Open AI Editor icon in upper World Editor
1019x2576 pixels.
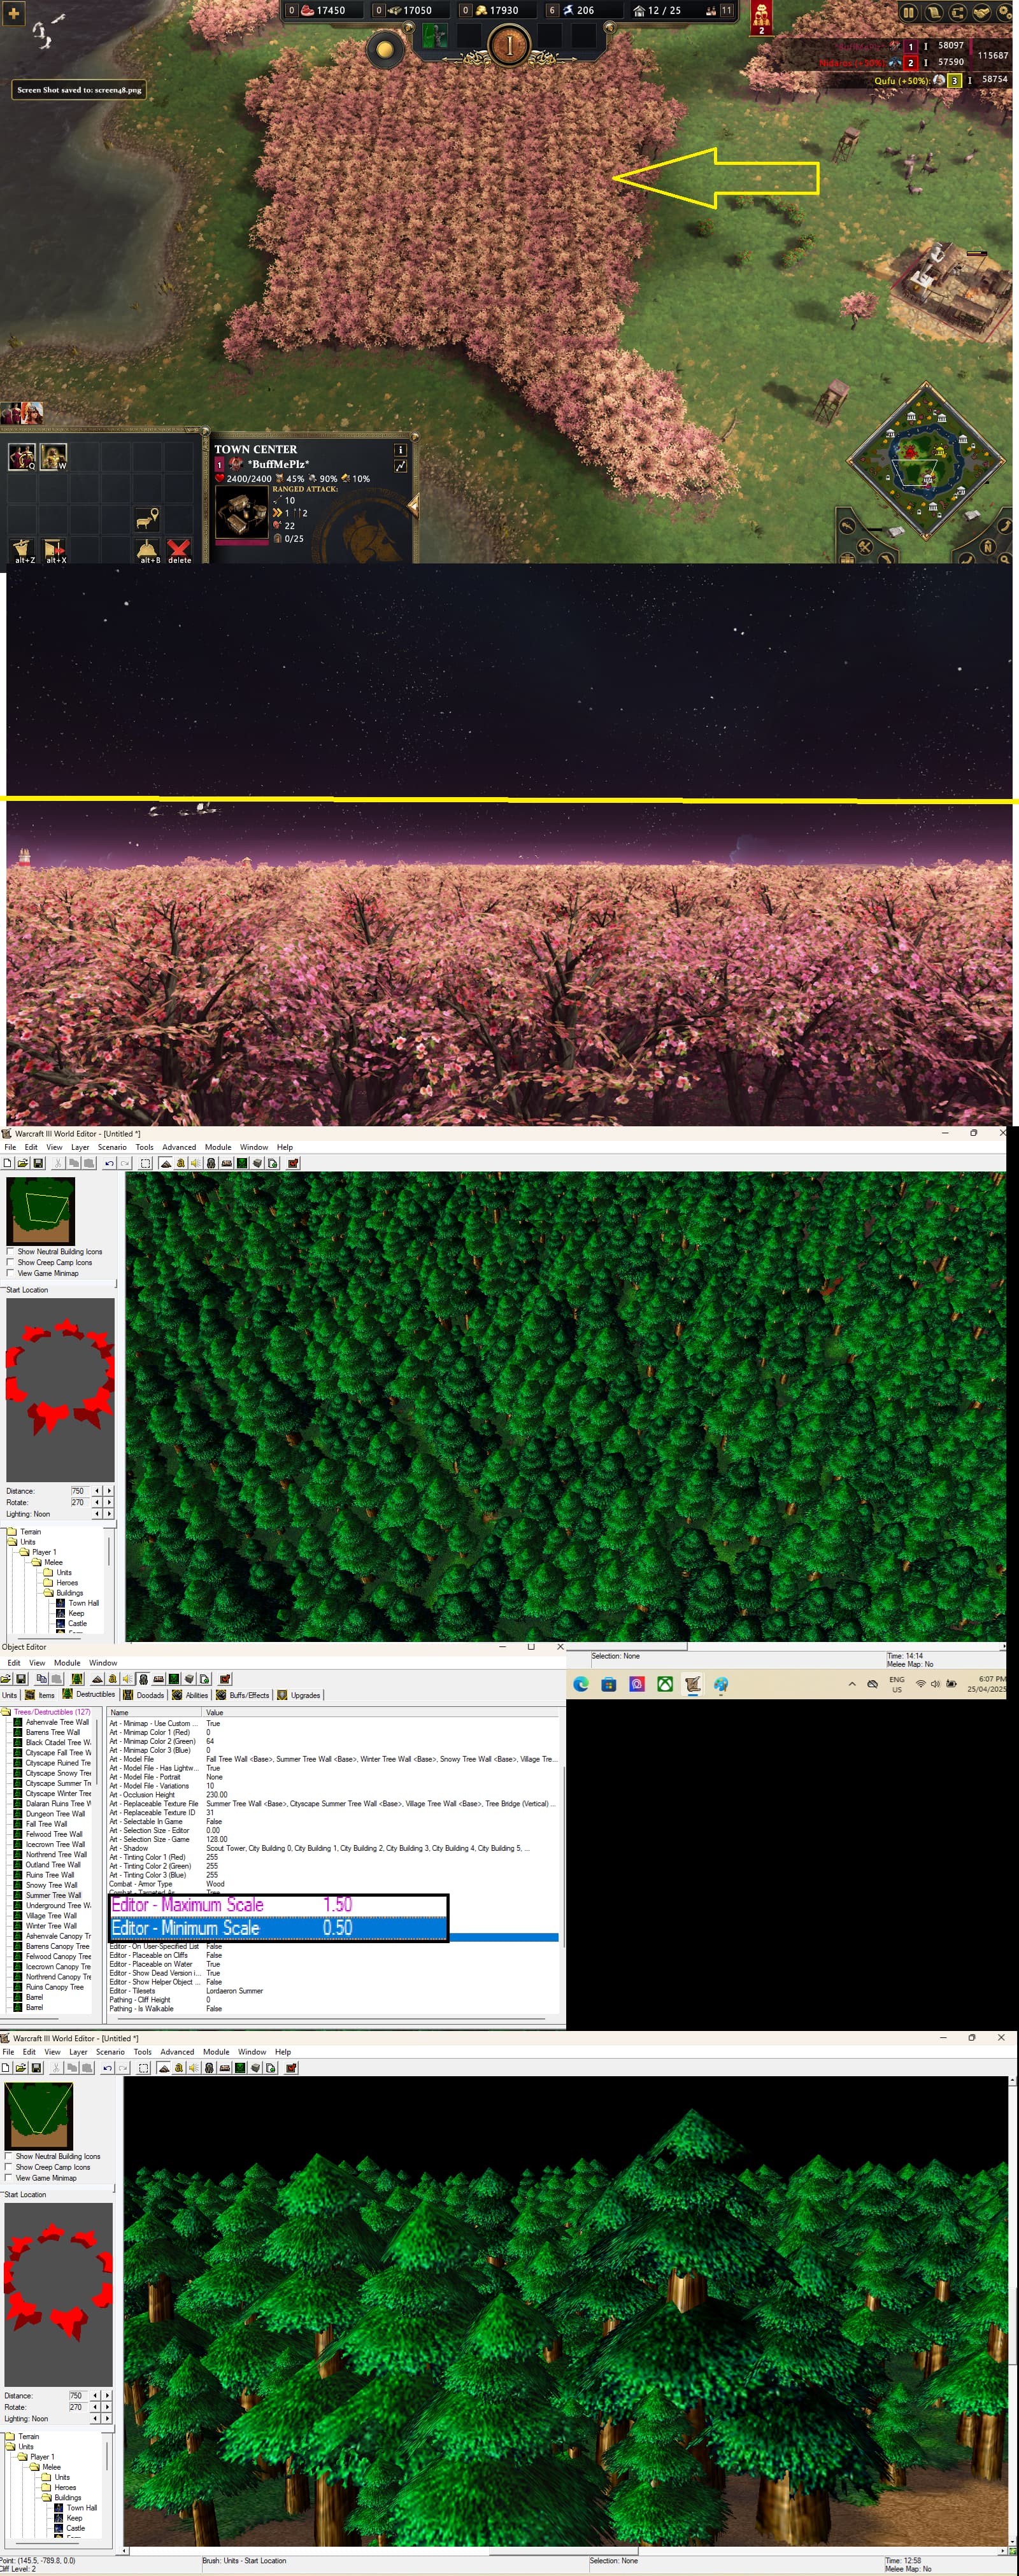coord(243,1163)
